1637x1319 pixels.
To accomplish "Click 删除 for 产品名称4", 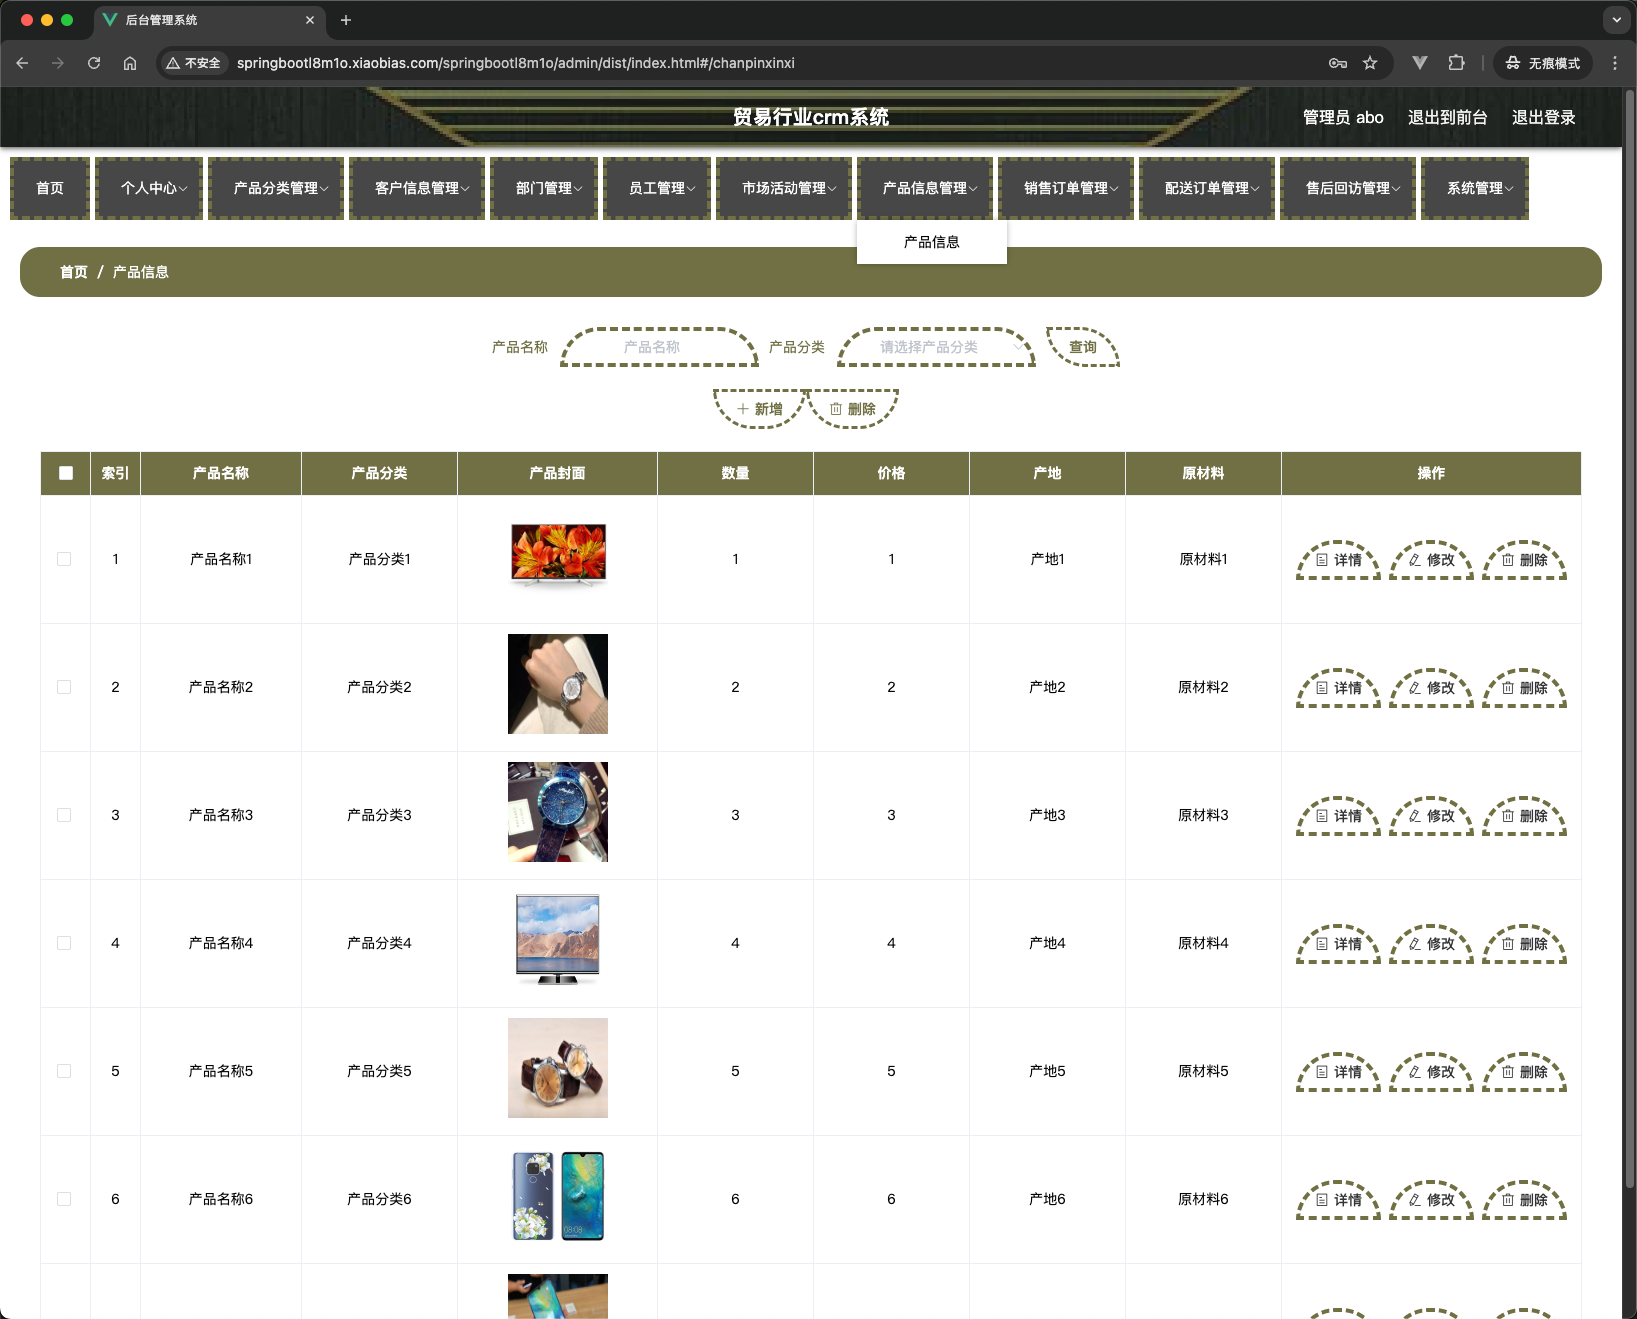I will (x=1524, y=944).
